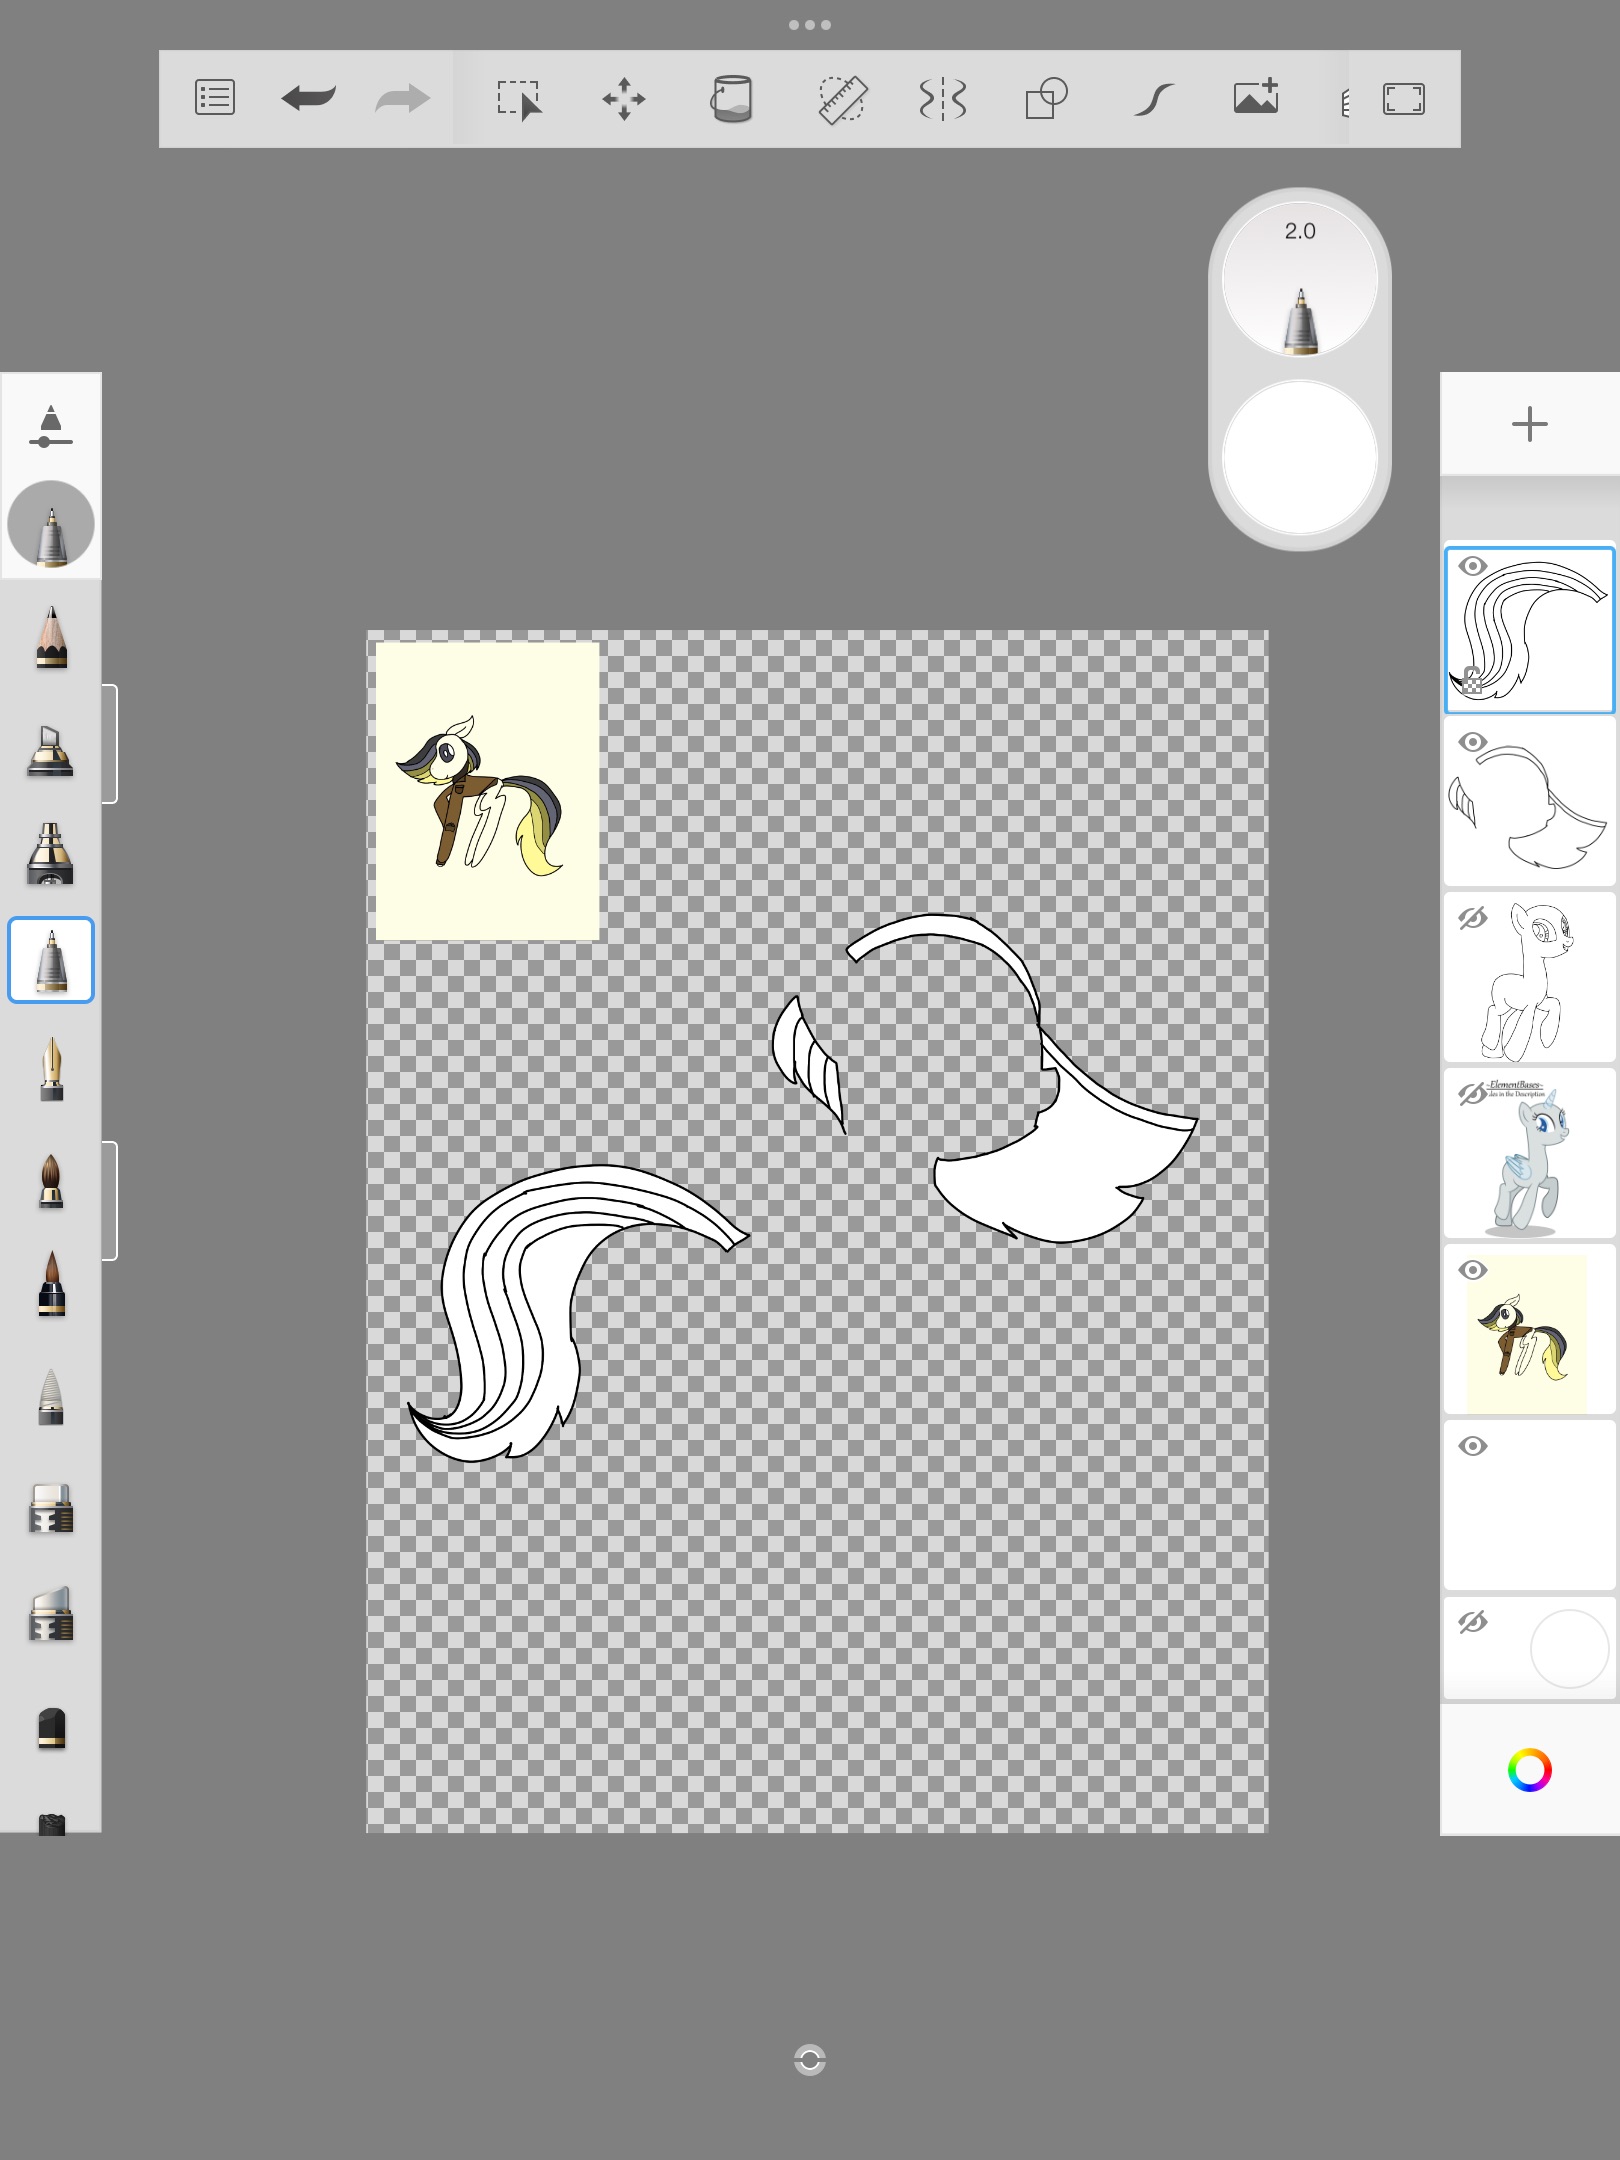Screen dimensions: 1620x2160
Task: Open the white color puck
Action: click(x=1300, y=458)
